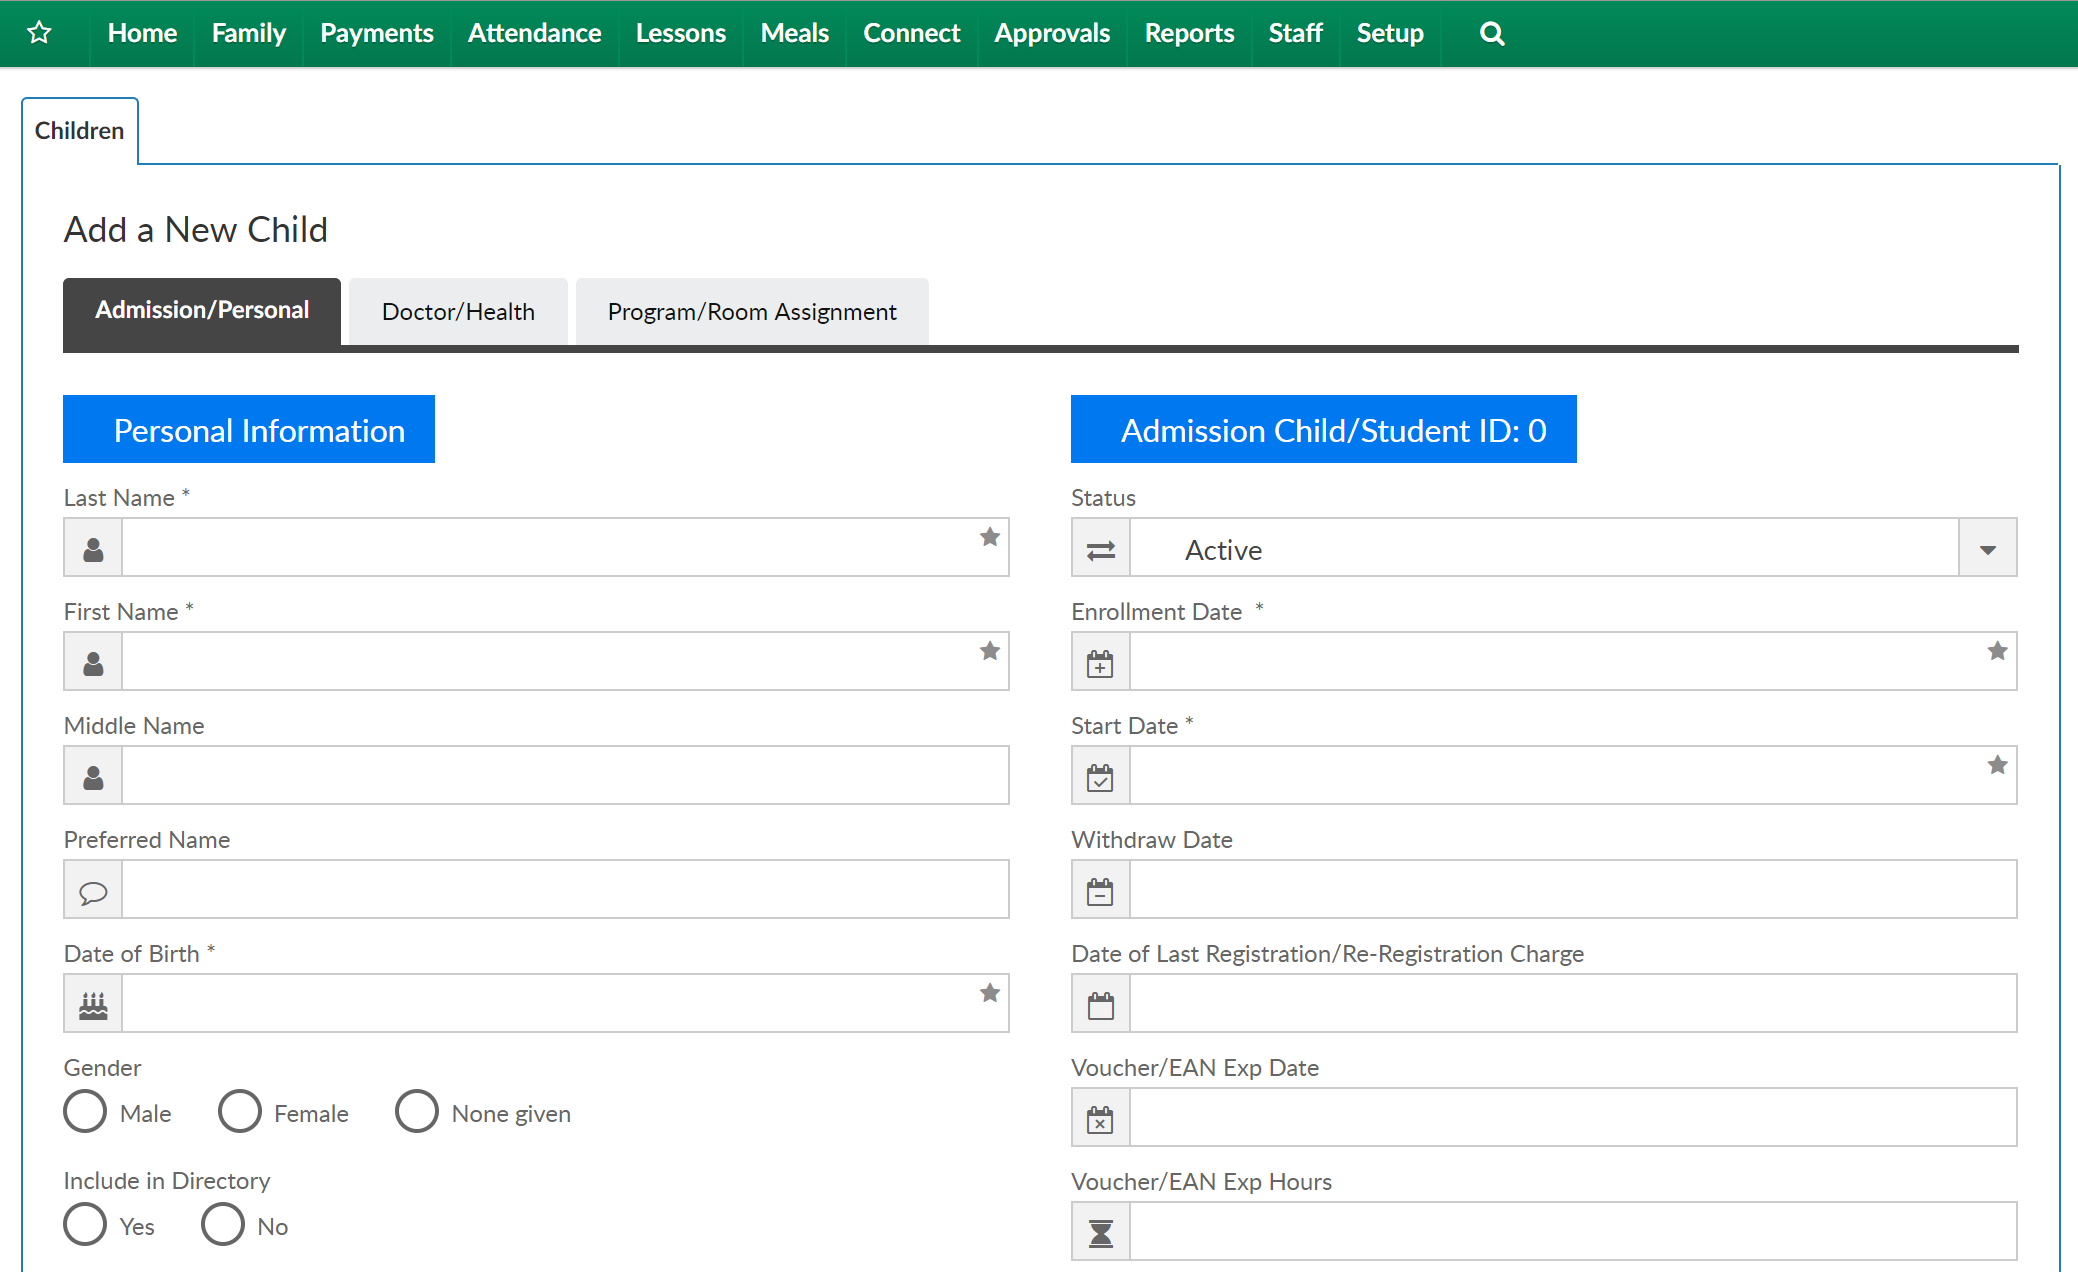Screen dimensions: 2078x1272
Task: Click the Voucher/EAN Exp Hours hourglass icon
Action: click(x=1100, y=1232)
